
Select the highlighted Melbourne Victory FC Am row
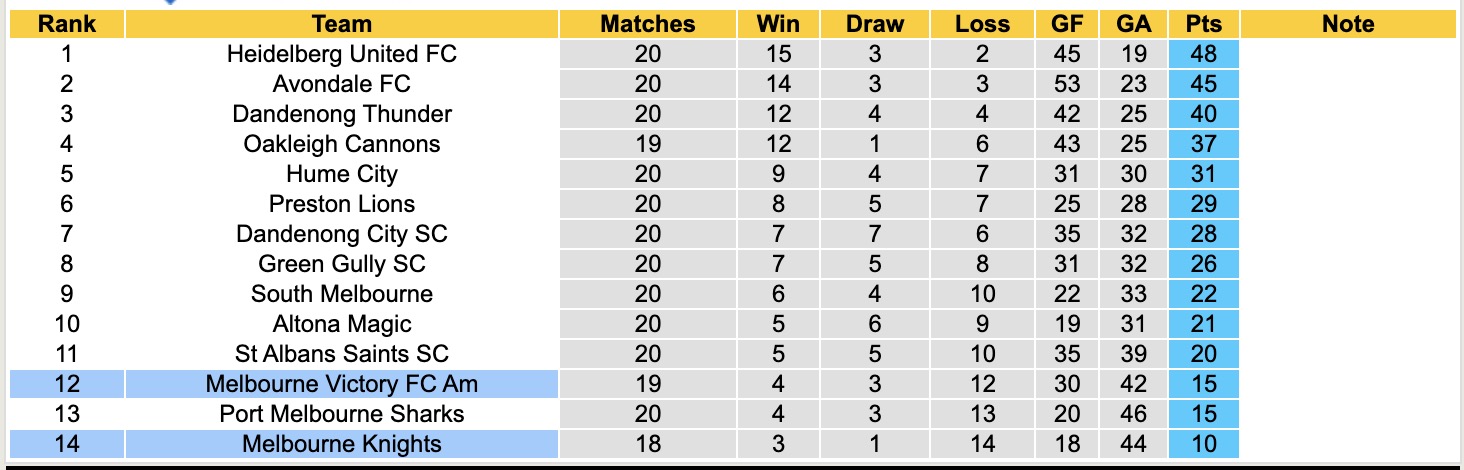(341, 384)
